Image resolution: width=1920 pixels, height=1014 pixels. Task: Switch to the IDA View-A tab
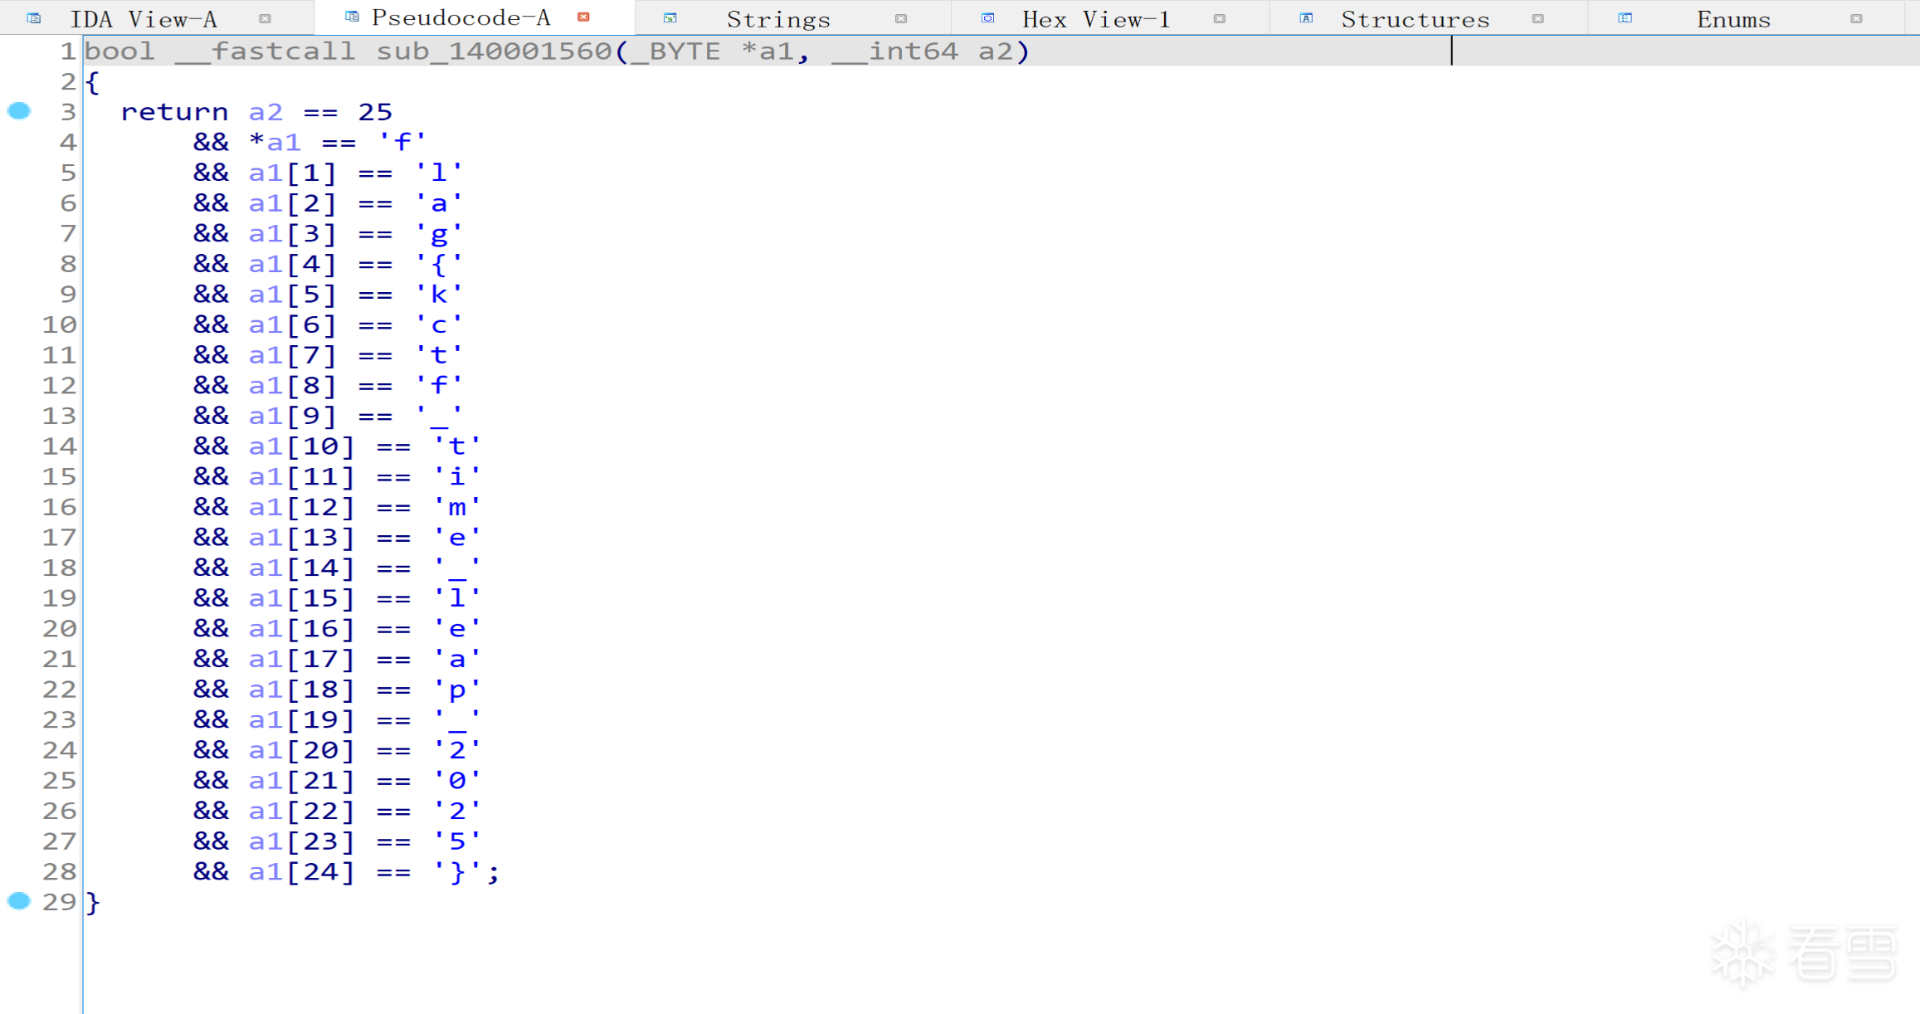click(143, 19)
